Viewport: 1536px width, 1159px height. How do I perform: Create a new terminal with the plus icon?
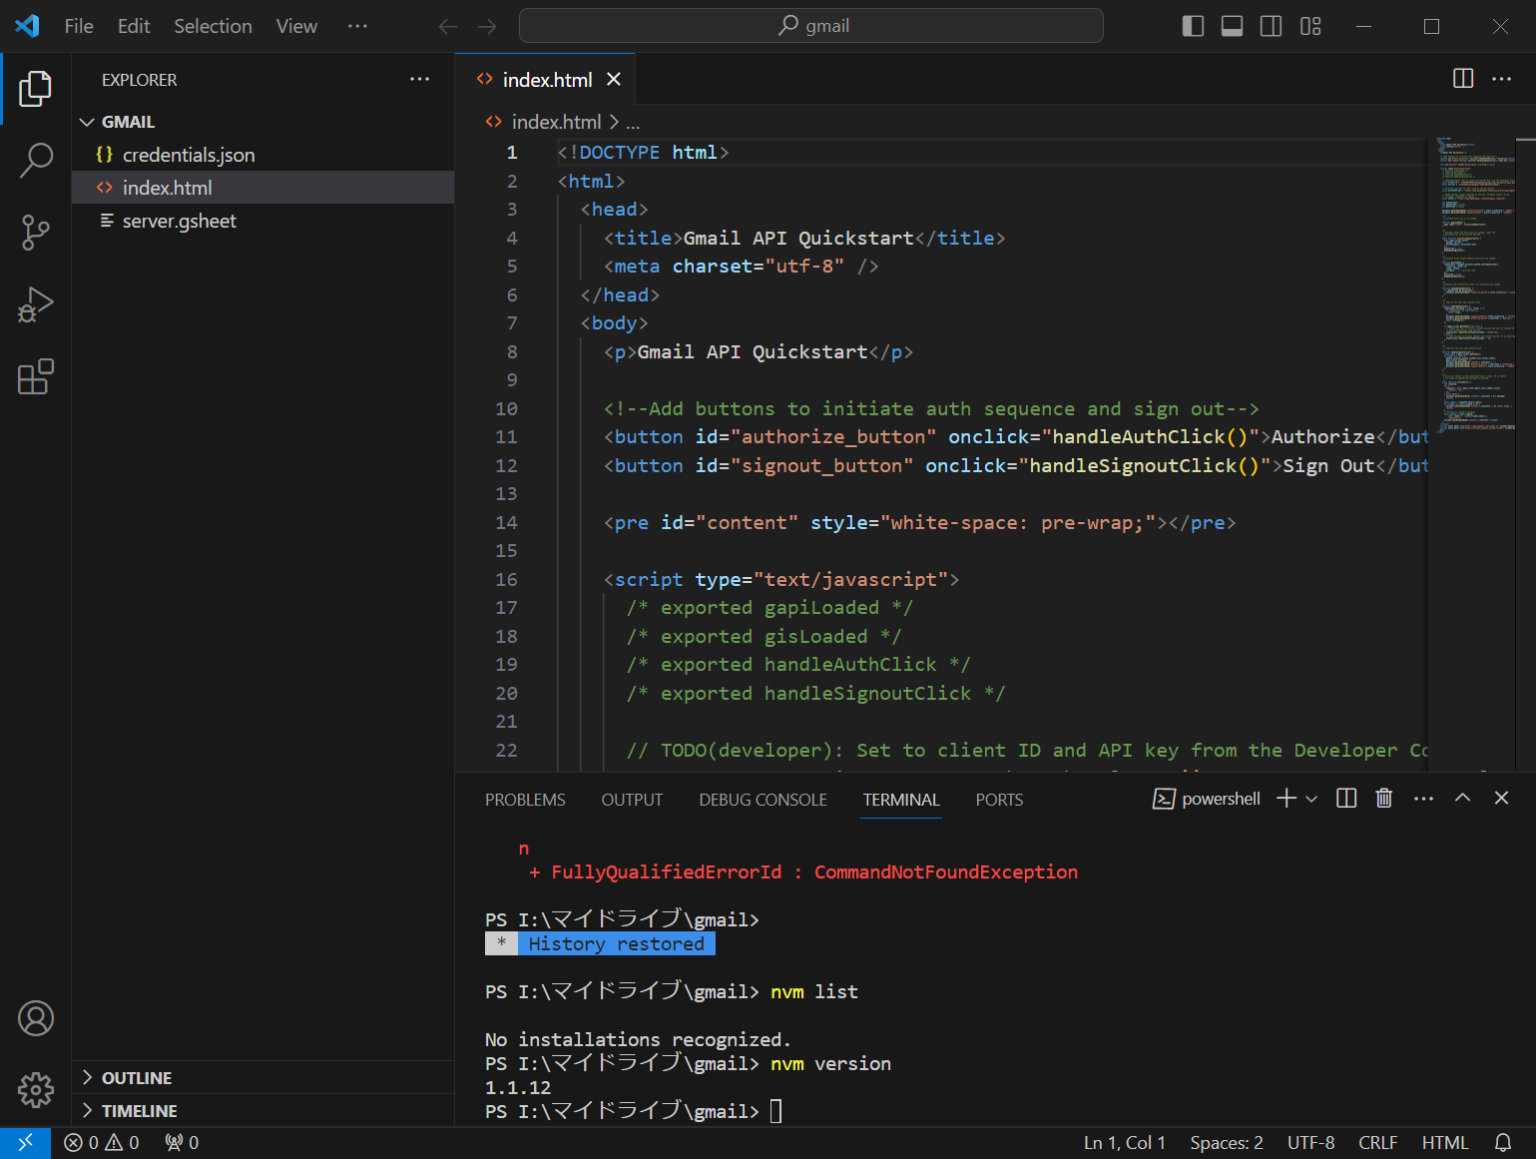coord(1285,798)
